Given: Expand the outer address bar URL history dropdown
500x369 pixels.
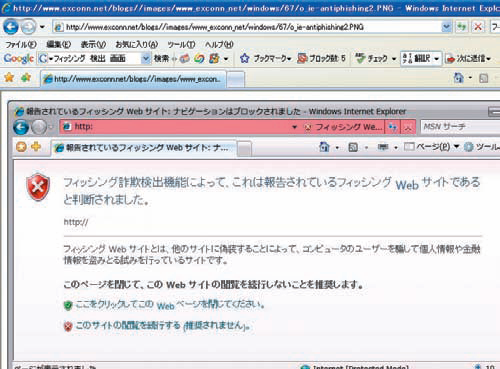Looking at the screenshot, I should coord(446,27).
